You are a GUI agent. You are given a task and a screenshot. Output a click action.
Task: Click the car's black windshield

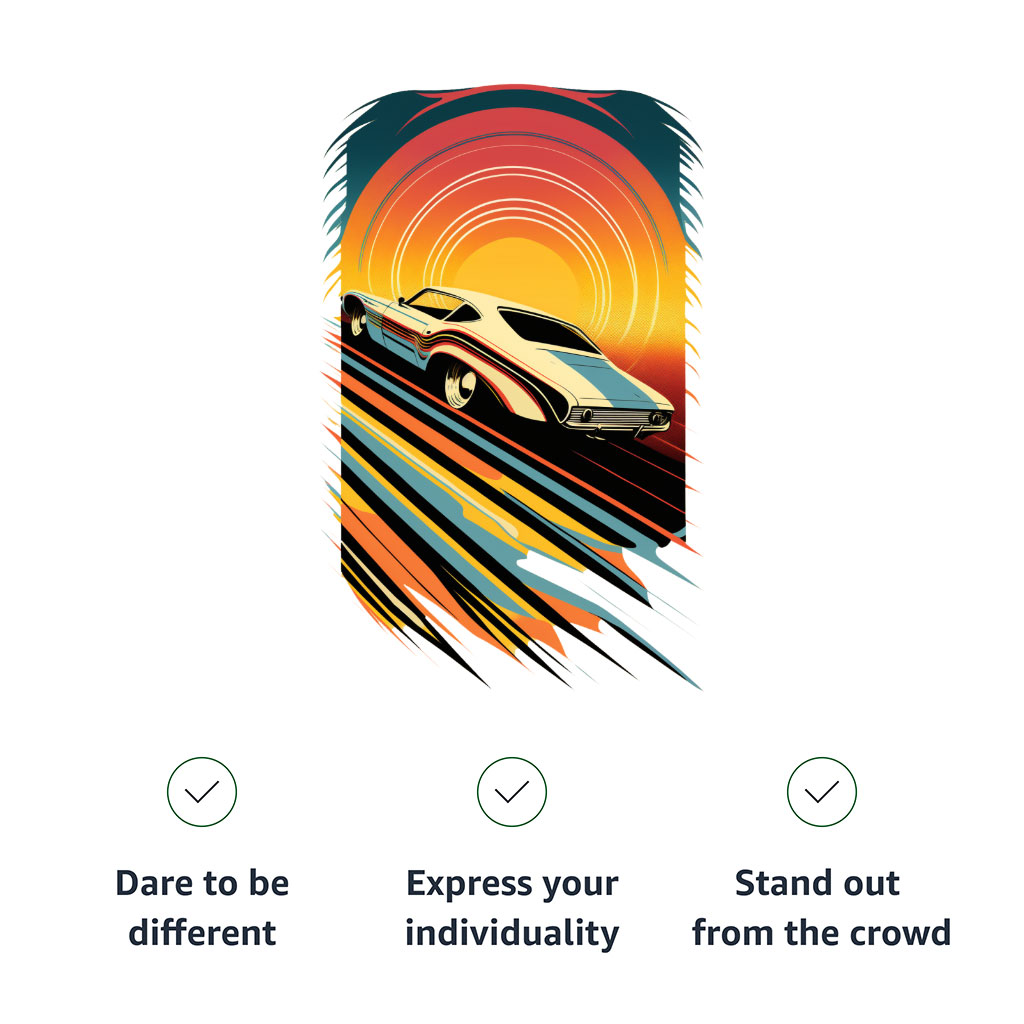[x=547, y=330]
